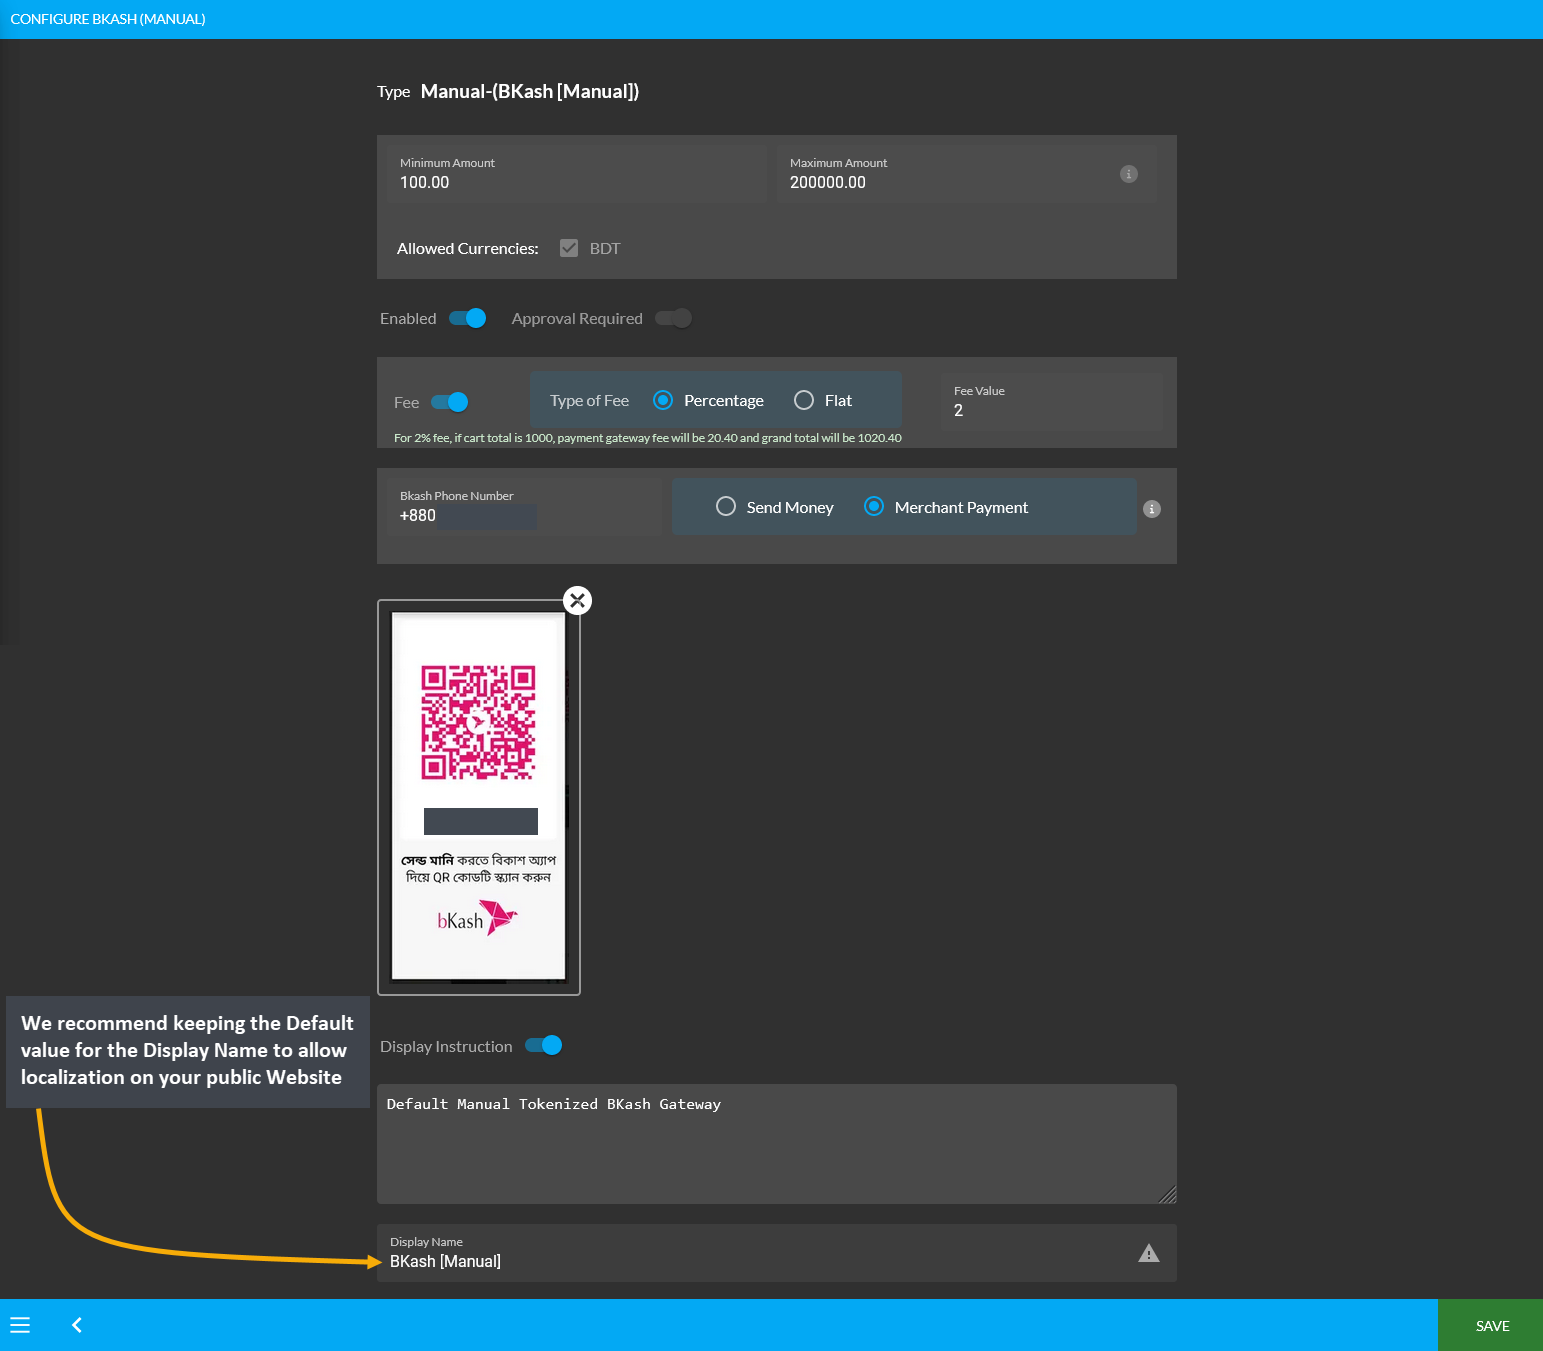The height and width of the screenshot is (1351, 1543).
Task: Click the Maximum Amount info icon
Action: point(1129,174)
